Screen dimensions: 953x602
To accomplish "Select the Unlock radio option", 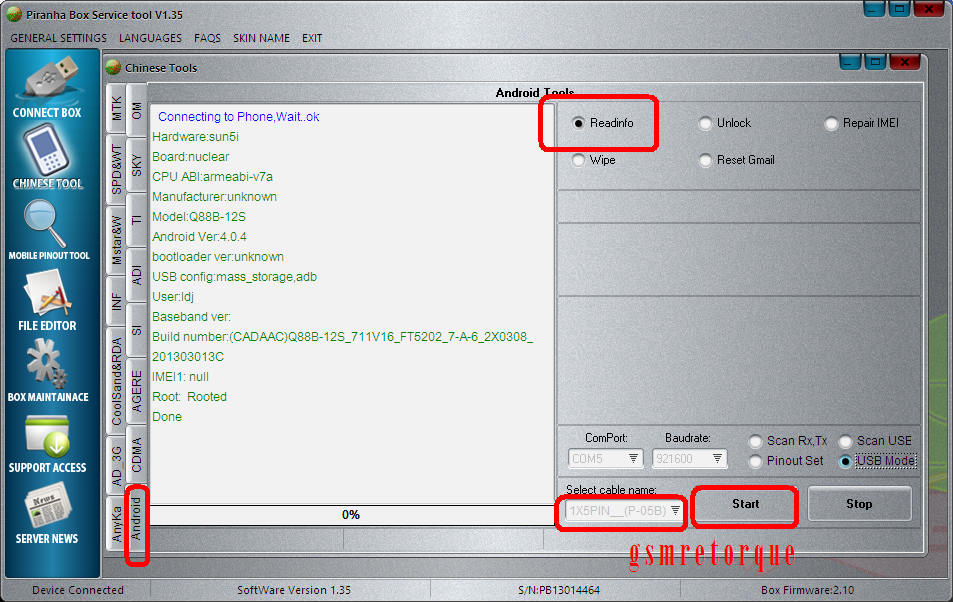I will [x=707, y=124].
